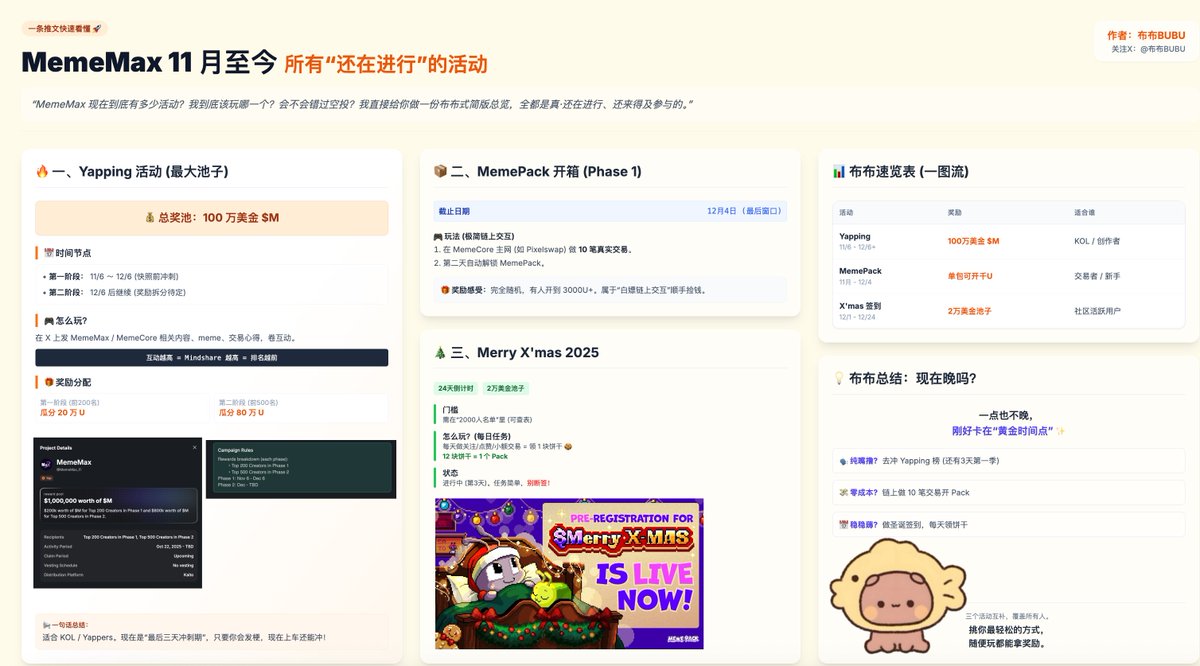Click the '一句话总结' summary box
The width and height of the screenshot is (1200, 666).
[211, 630]
